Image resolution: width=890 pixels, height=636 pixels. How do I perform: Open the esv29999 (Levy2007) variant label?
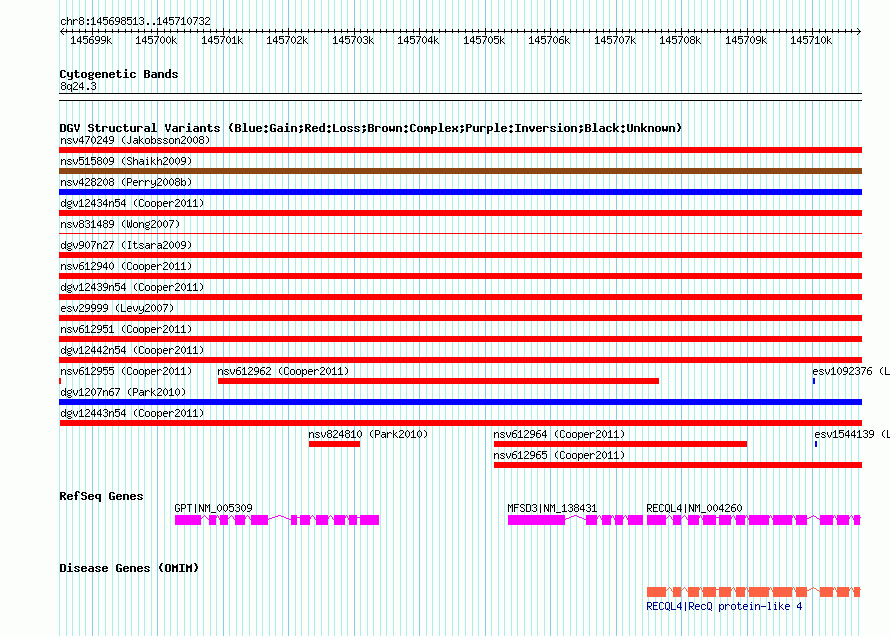[x=117, y=308]
